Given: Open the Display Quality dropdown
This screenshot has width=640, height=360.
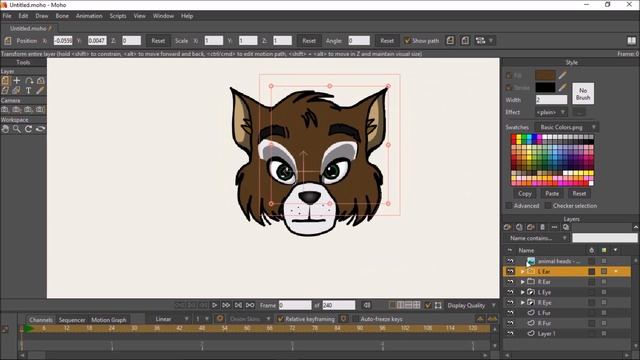Looking at the screenshot, I should [x=471, y=305].
